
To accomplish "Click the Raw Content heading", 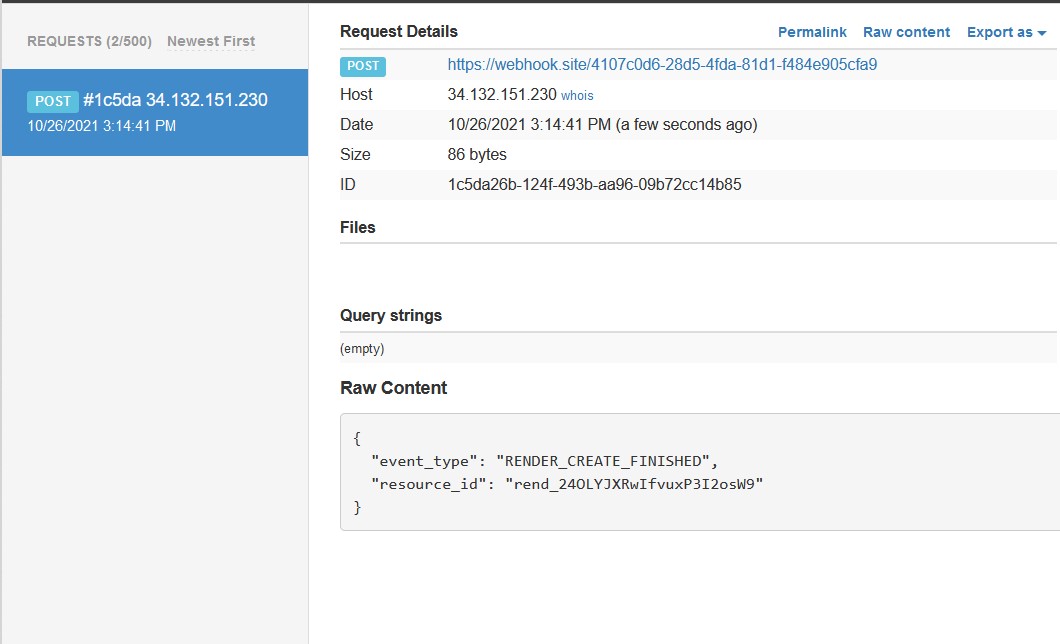I will click(393, 388).
